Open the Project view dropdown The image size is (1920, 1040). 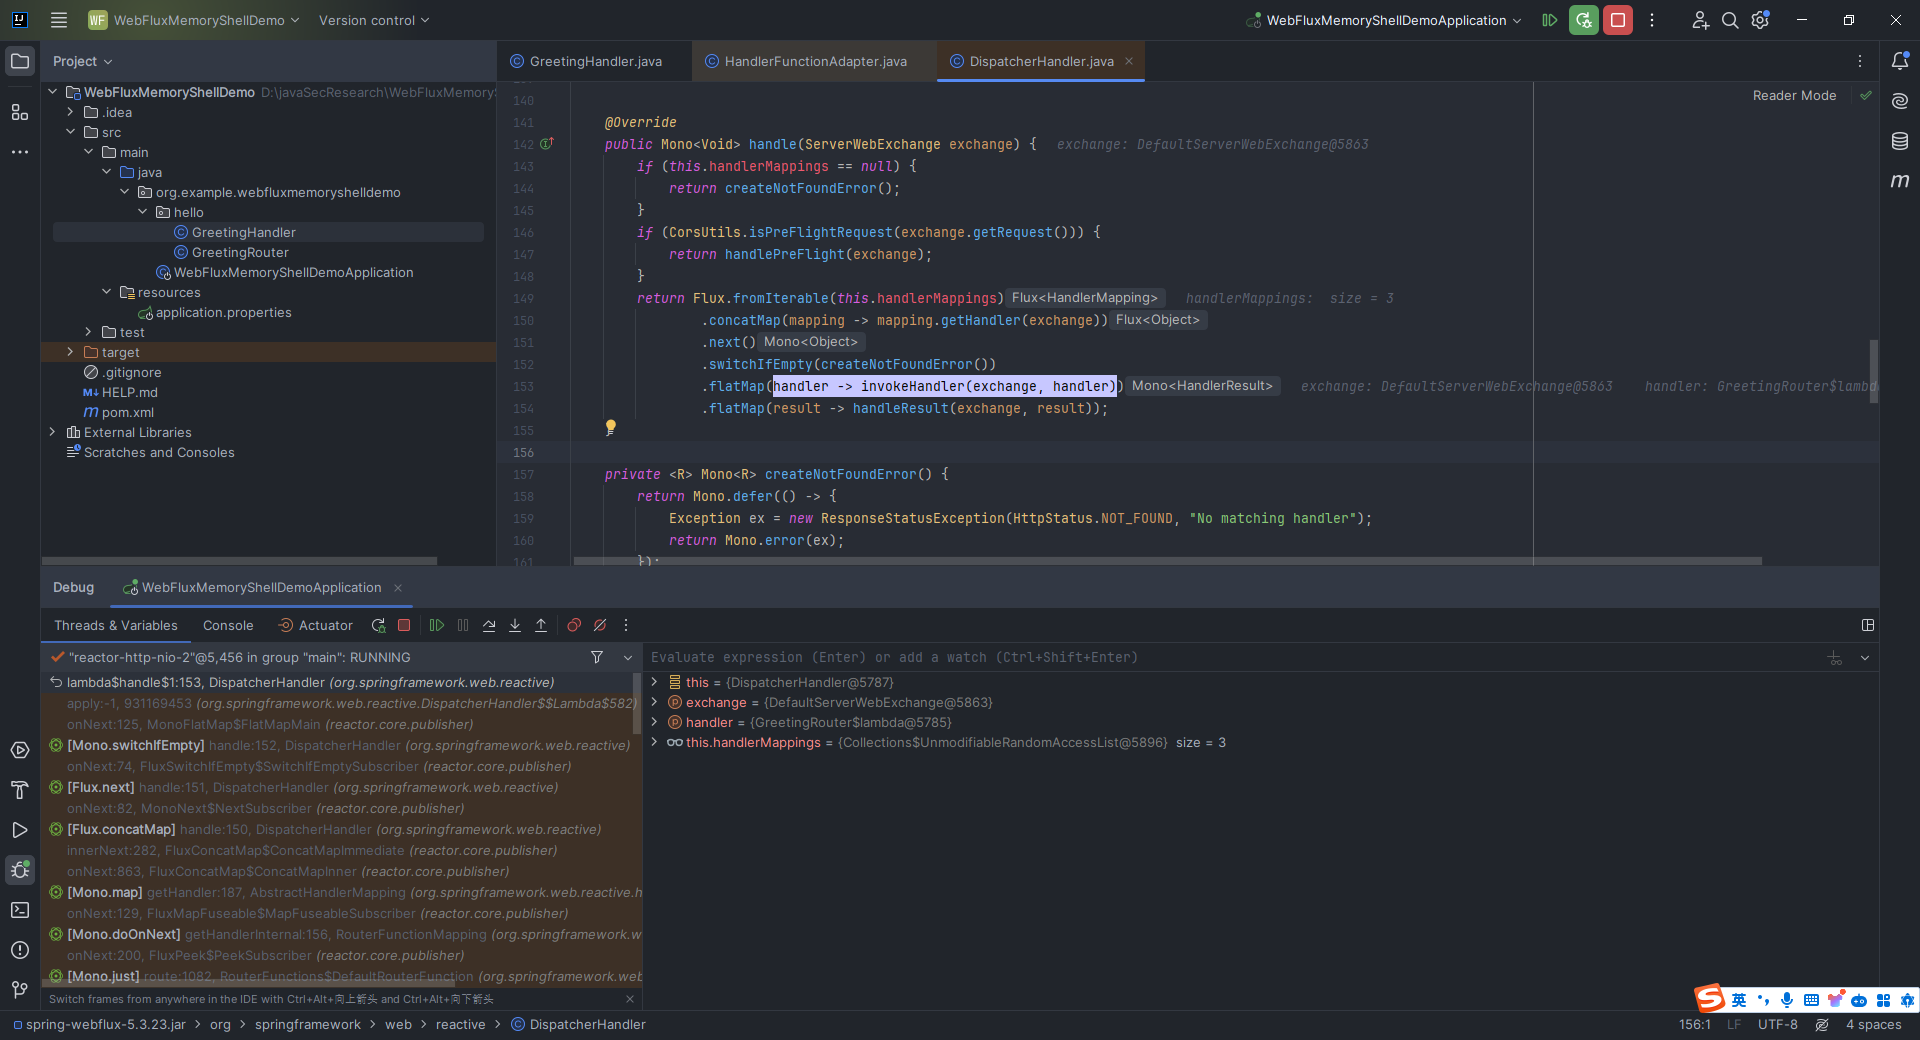[x=83, y=61]
